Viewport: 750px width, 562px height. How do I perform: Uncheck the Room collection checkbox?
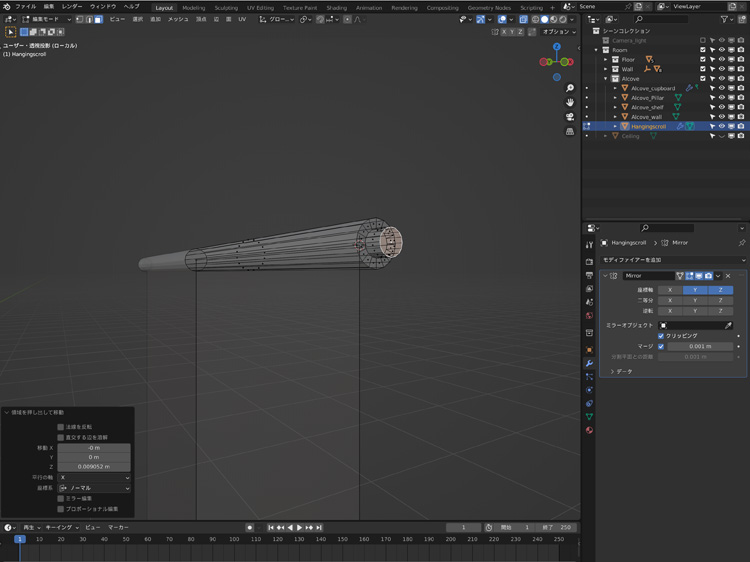(703, 50)
